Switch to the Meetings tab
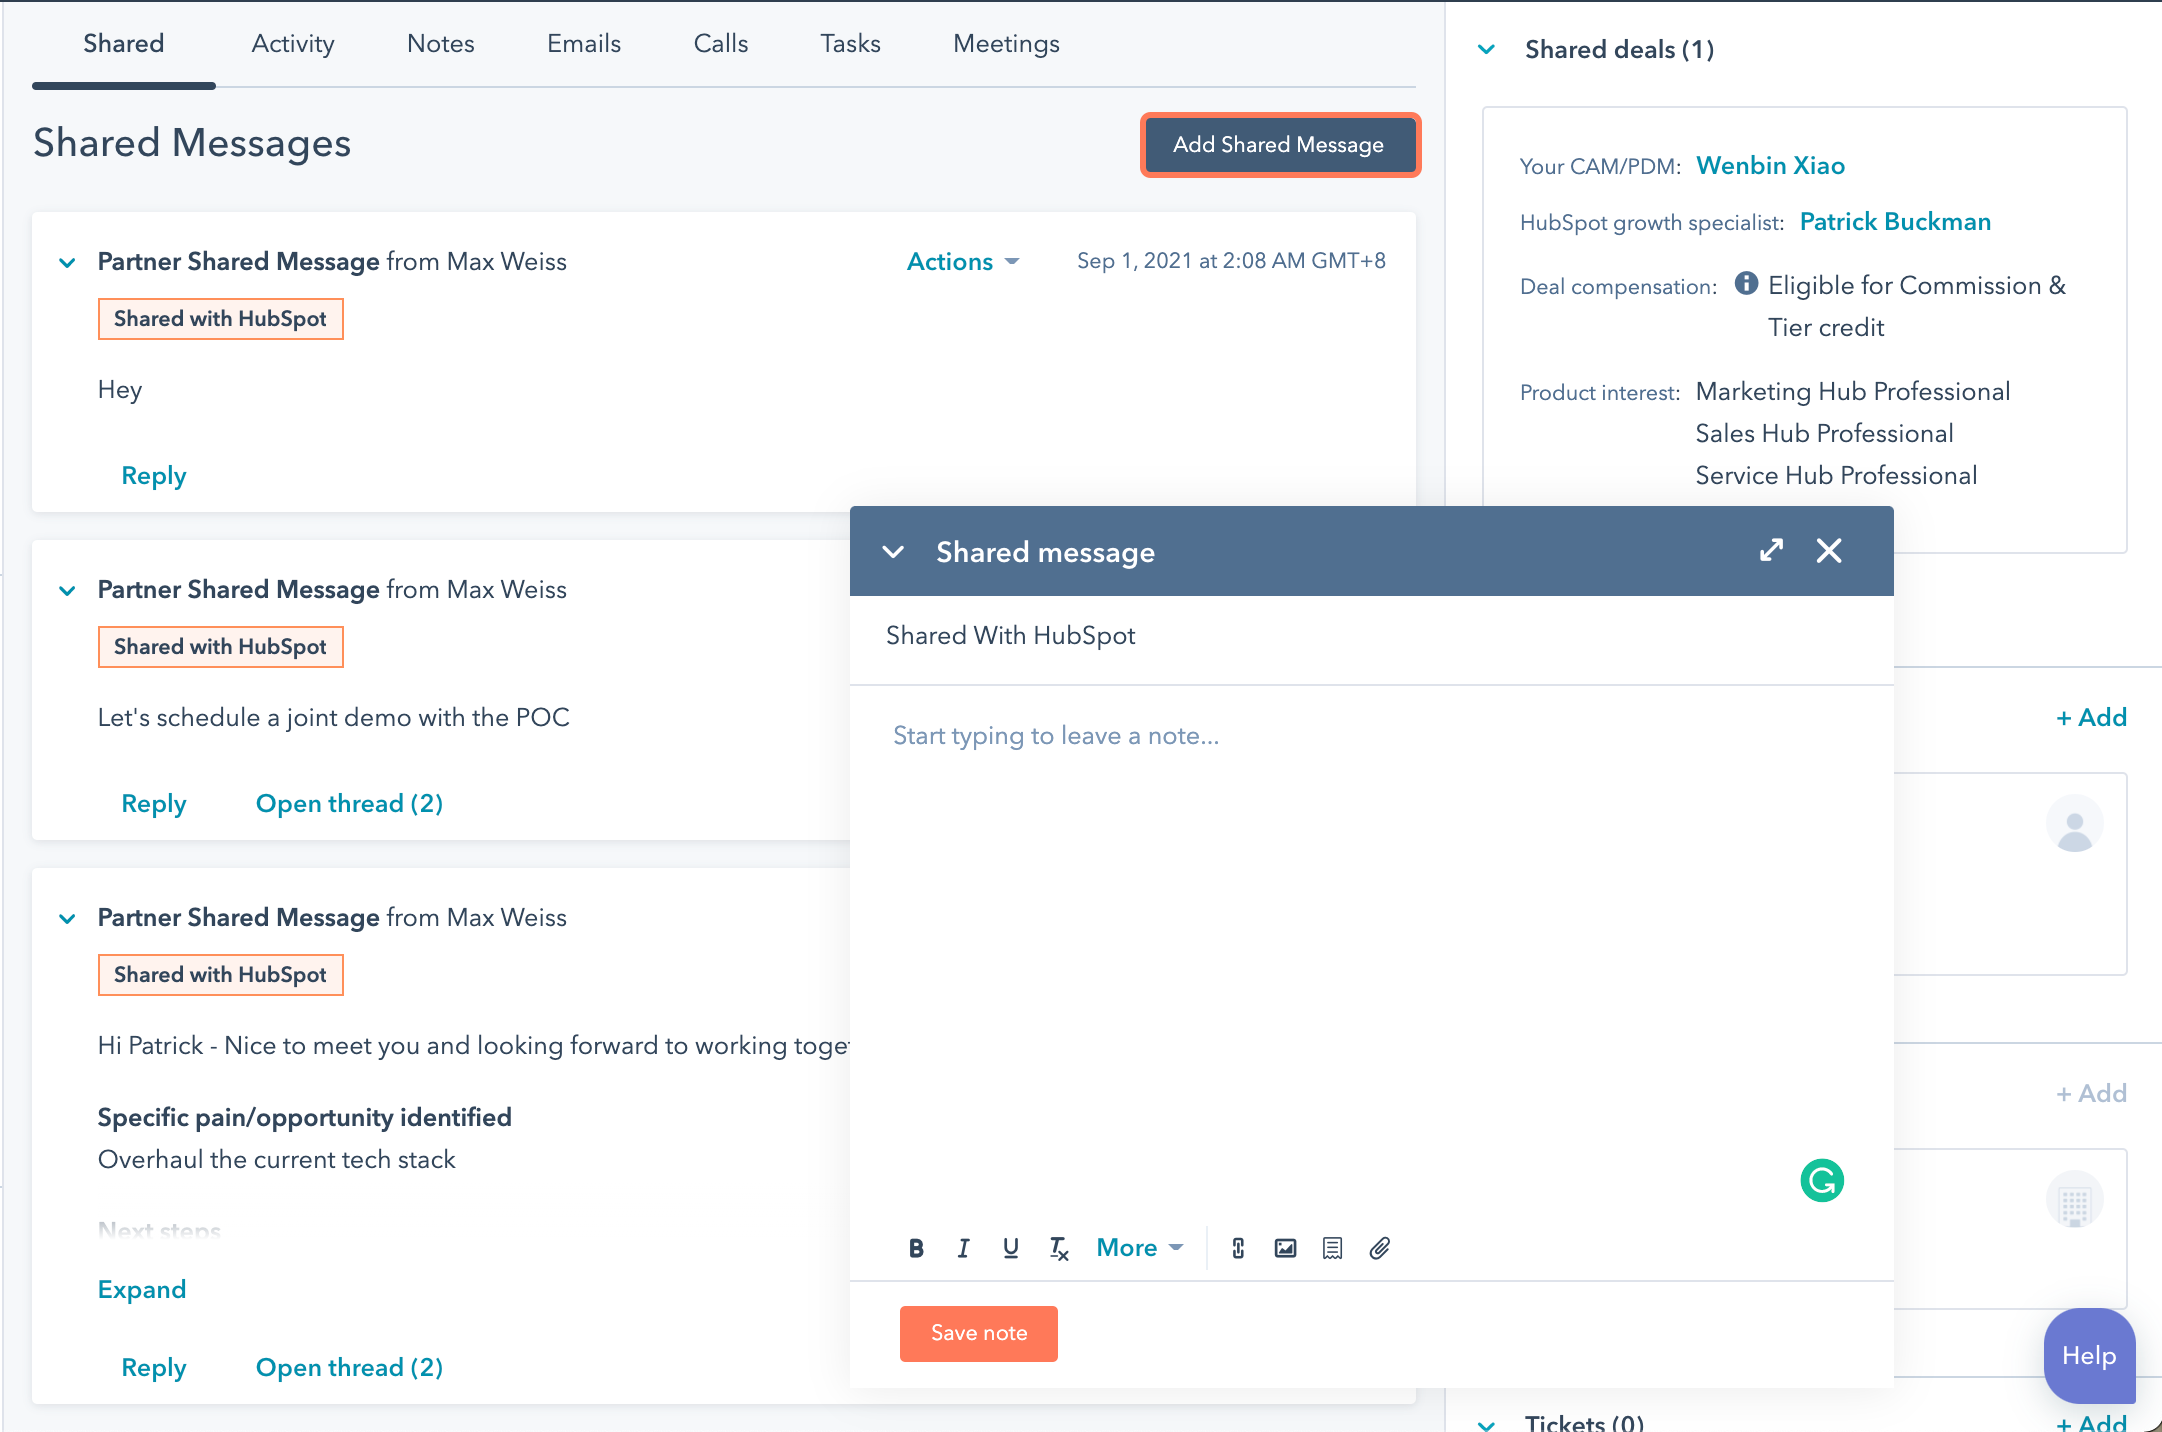 click(1006, 44)
